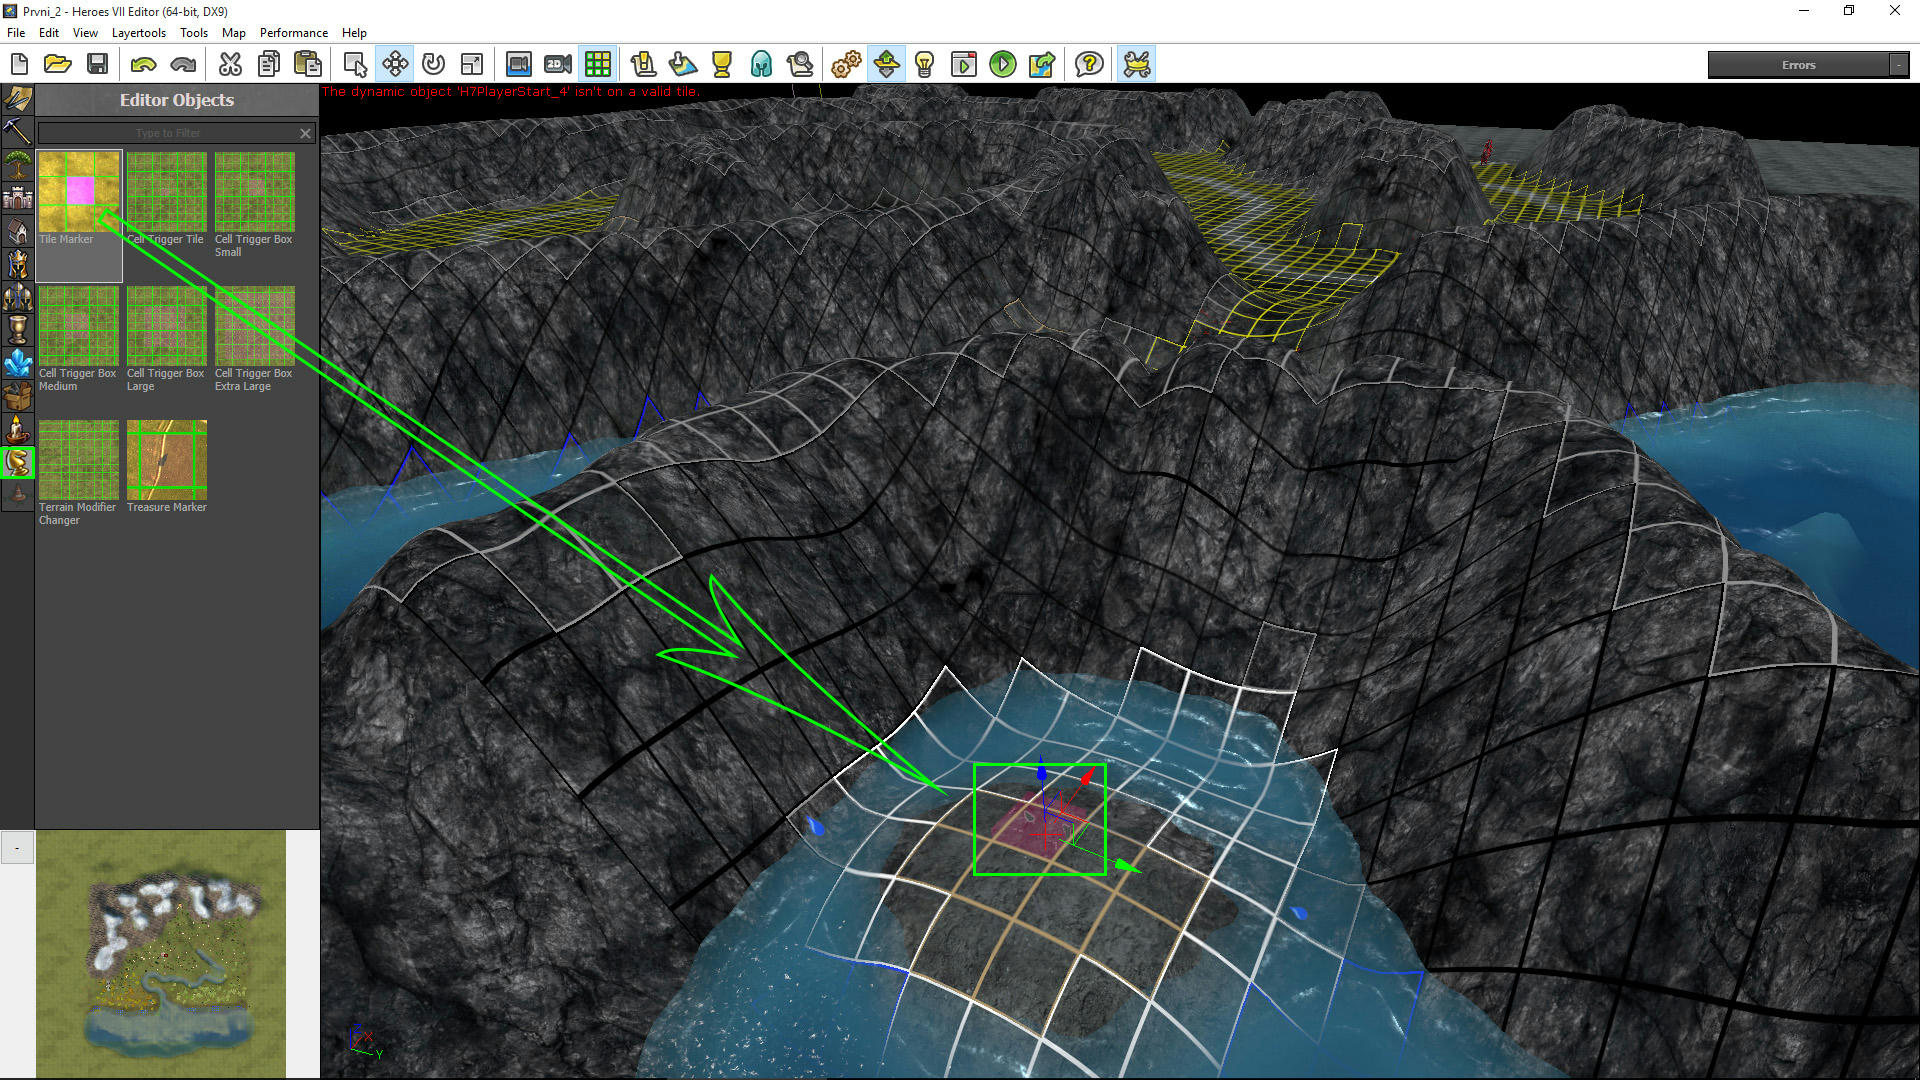1920x1080 pixels.
Task: Open the goblet artifacts tab
Action: click(x=17, y=329)
